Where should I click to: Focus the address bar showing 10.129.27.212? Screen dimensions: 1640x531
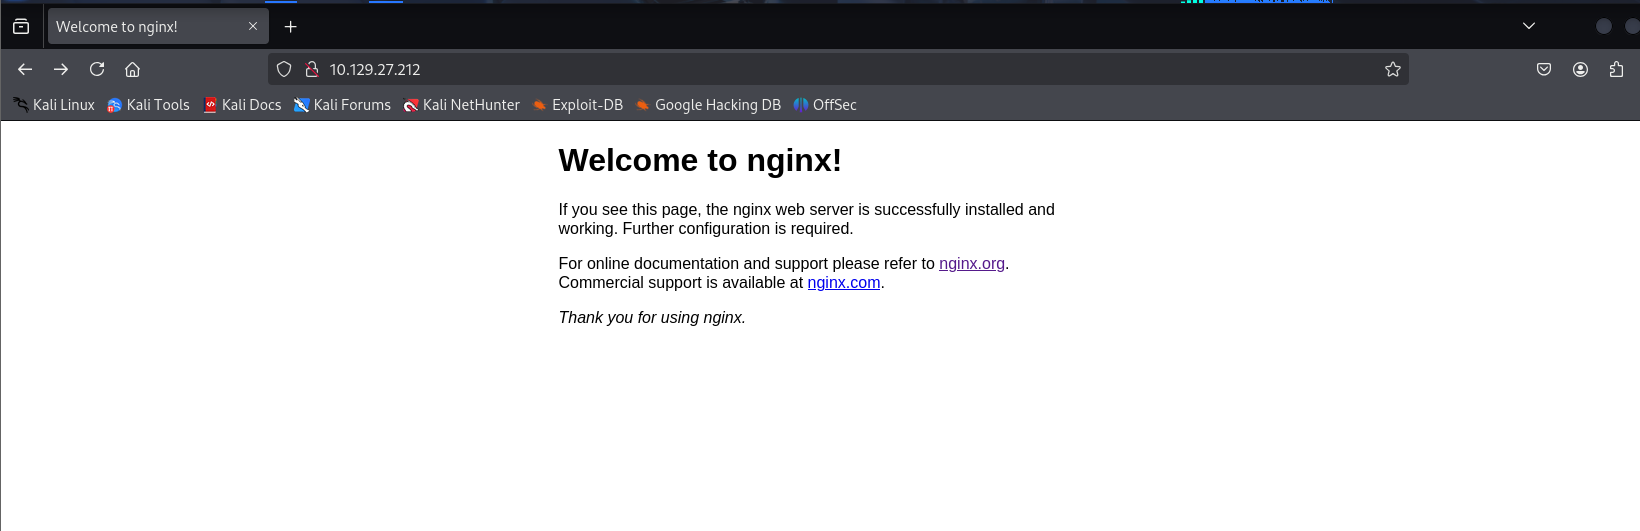(838, 69)
